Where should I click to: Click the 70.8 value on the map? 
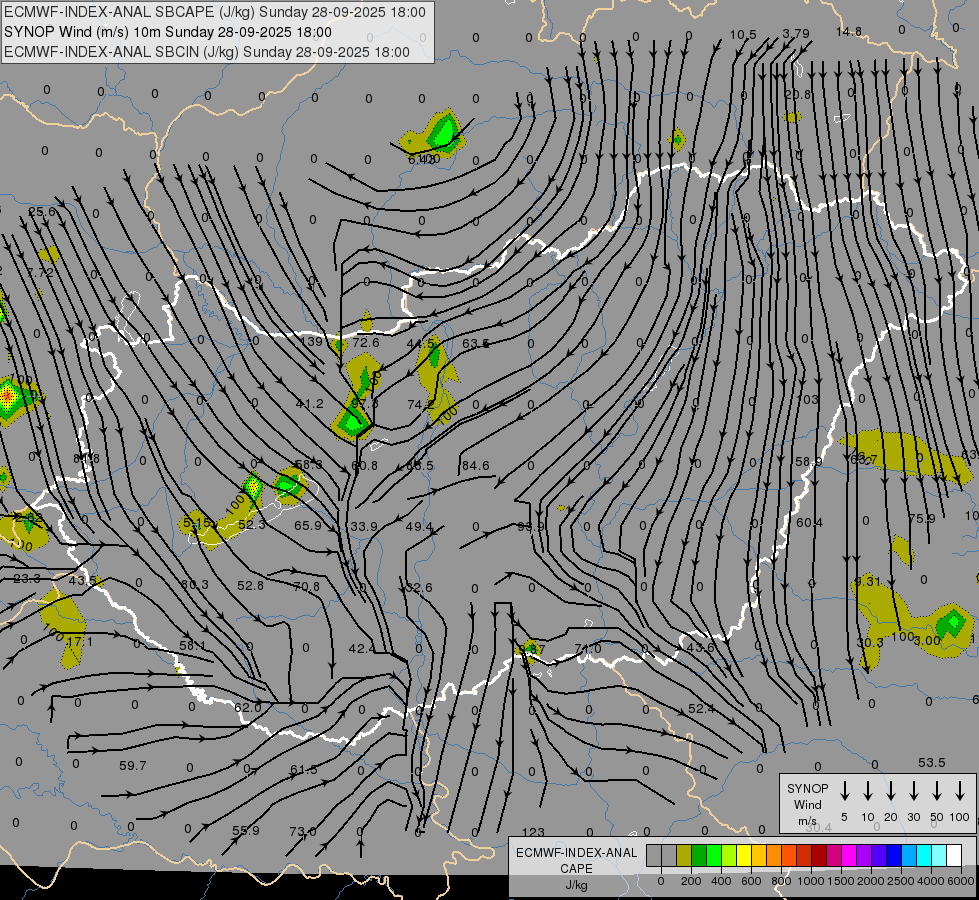(307, 586)
